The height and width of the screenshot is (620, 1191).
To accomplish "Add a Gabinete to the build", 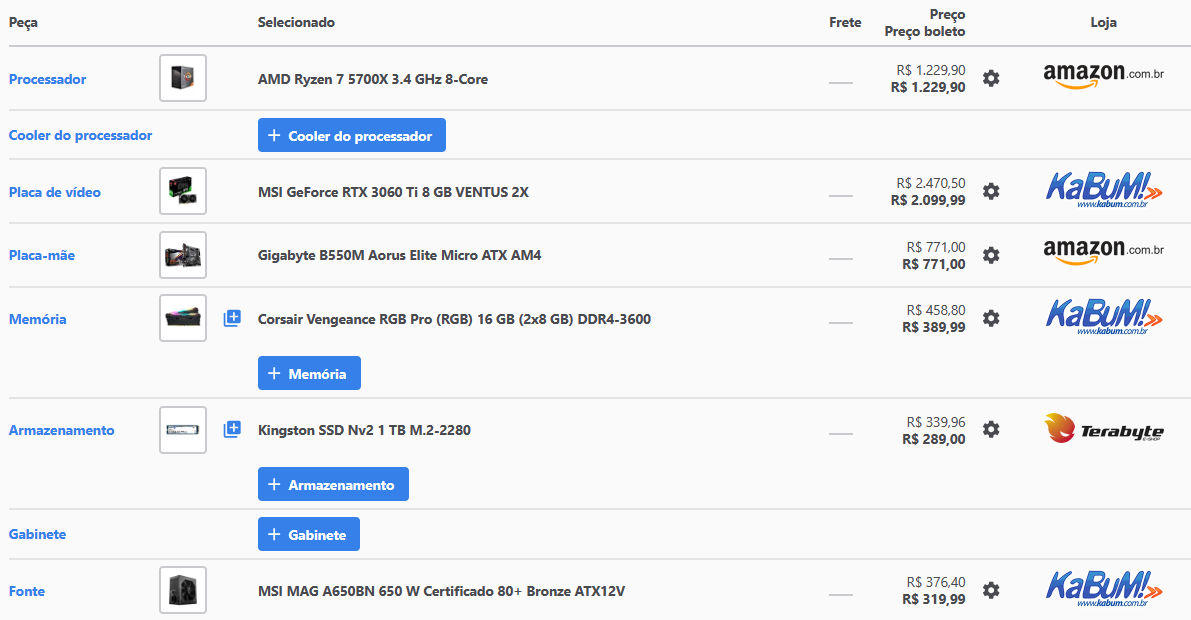I will point(308,534).
